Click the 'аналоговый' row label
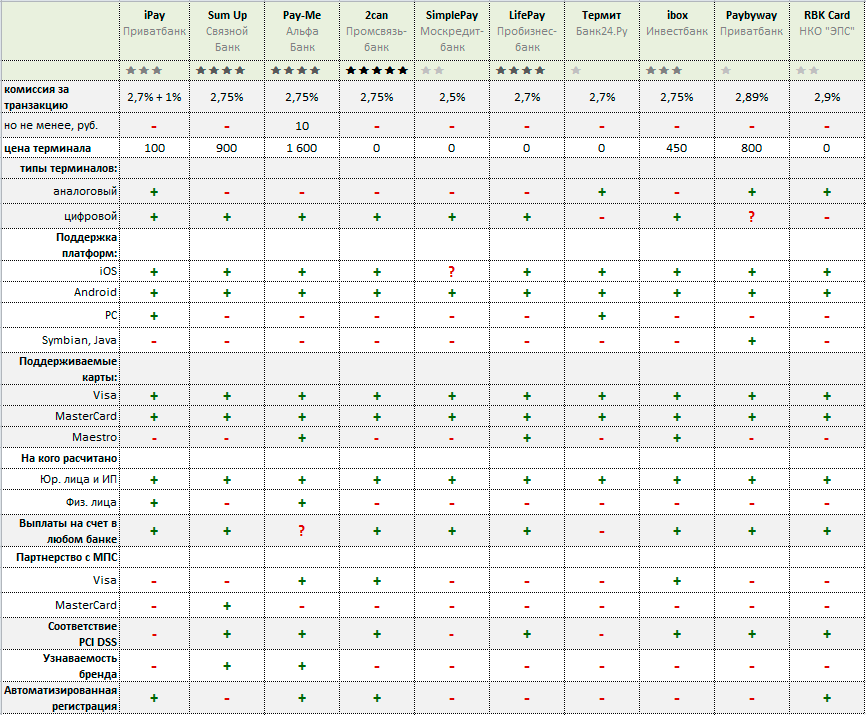Image resolution: width=866 pixels, height=715 pixels. [x=85, y=191]
